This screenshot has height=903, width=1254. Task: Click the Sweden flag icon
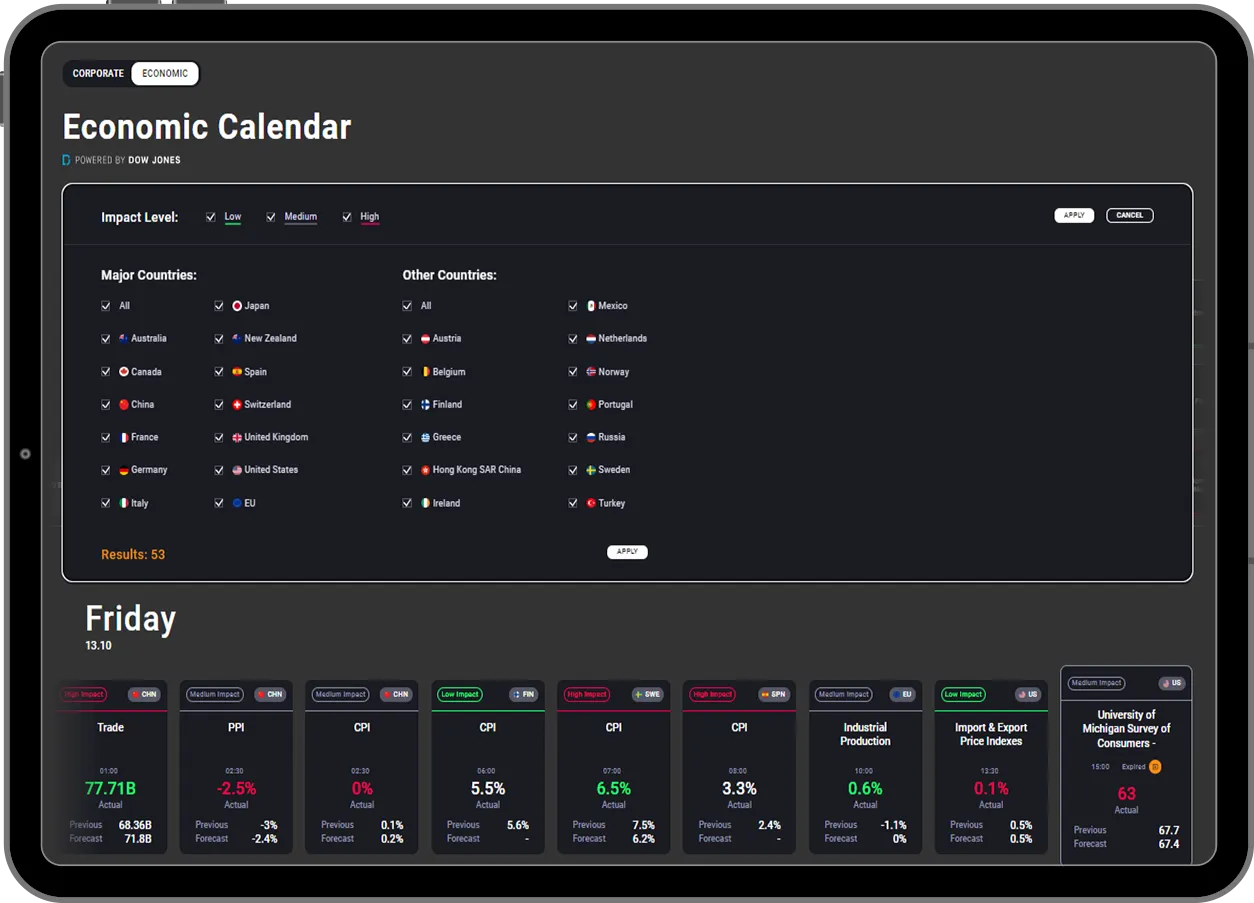coord(591,470)
